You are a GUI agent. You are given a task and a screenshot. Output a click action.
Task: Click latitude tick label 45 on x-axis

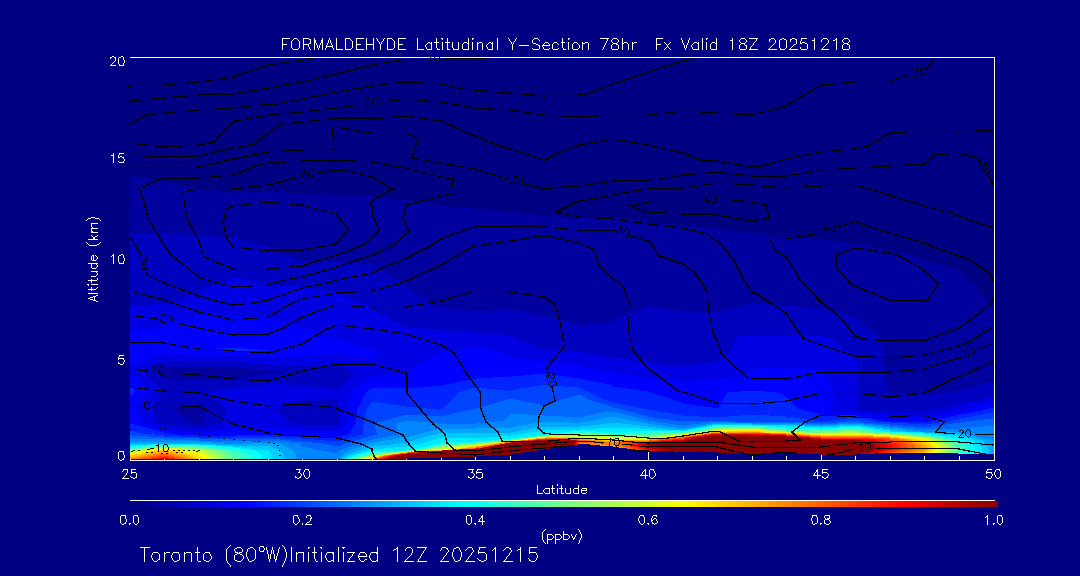(x=821, y=473)
